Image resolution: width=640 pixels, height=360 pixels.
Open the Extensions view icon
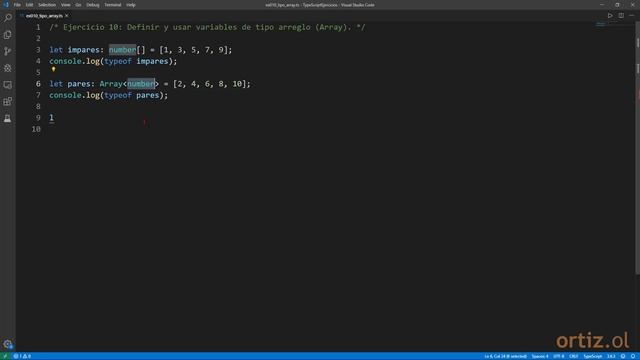[7, 102]
